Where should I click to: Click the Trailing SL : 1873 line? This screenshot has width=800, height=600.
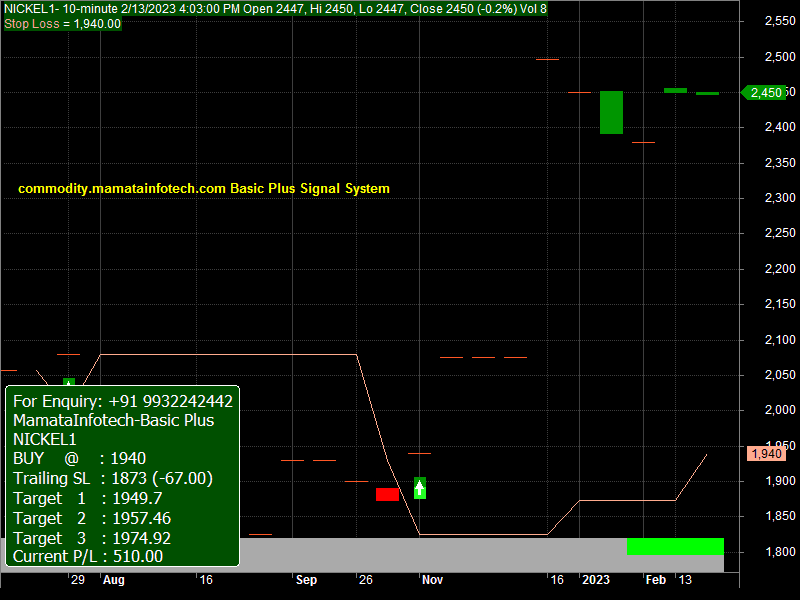pyautogui.click(x=113, y=478)
